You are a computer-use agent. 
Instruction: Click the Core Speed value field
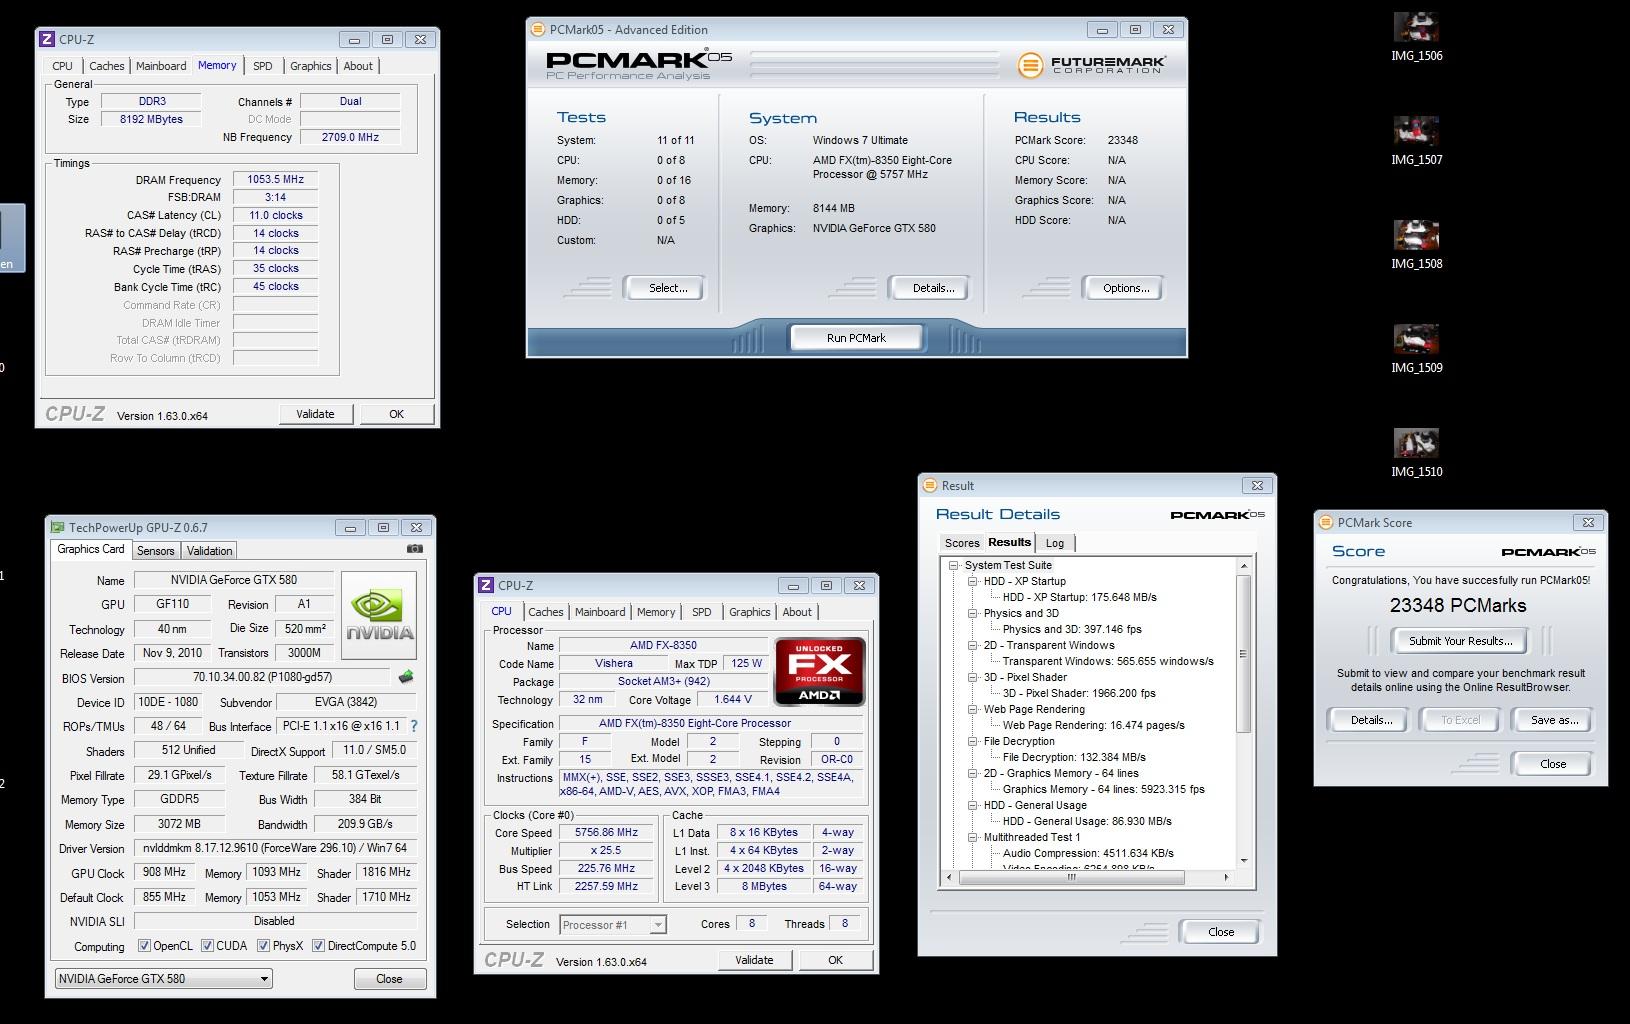[x=606, y=832]
